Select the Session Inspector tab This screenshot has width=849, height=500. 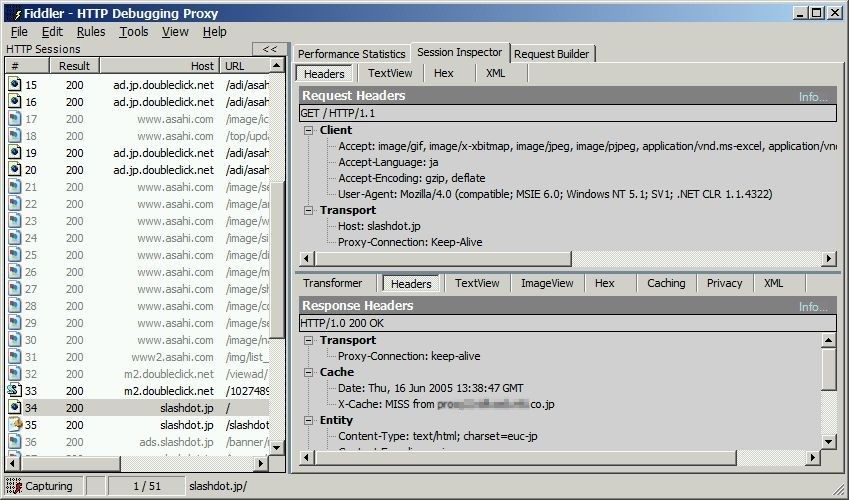click(460, 52)
